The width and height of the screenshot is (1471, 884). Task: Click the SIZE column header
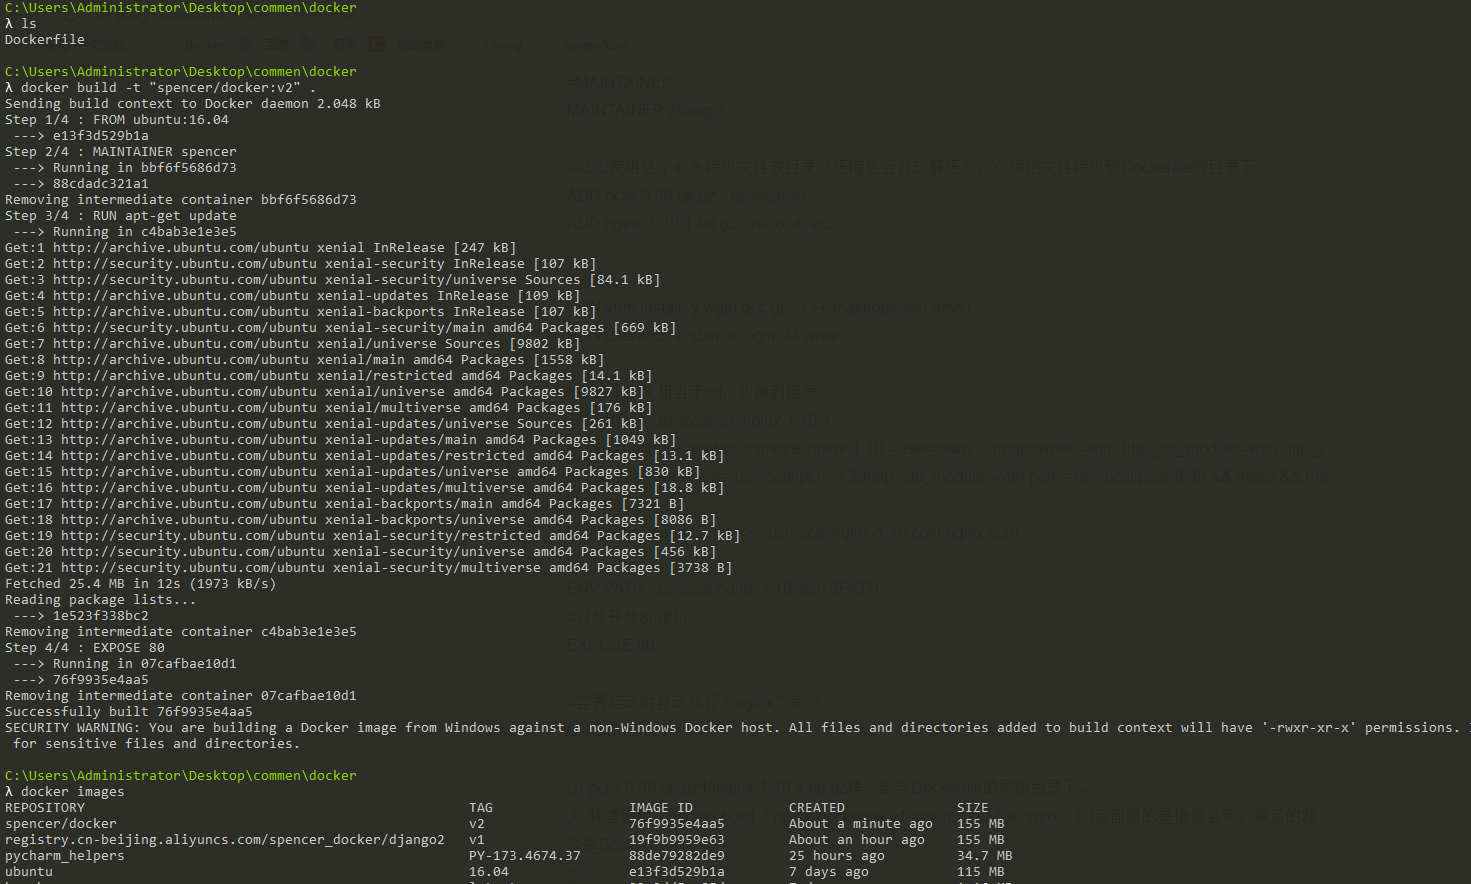(973, 808)
